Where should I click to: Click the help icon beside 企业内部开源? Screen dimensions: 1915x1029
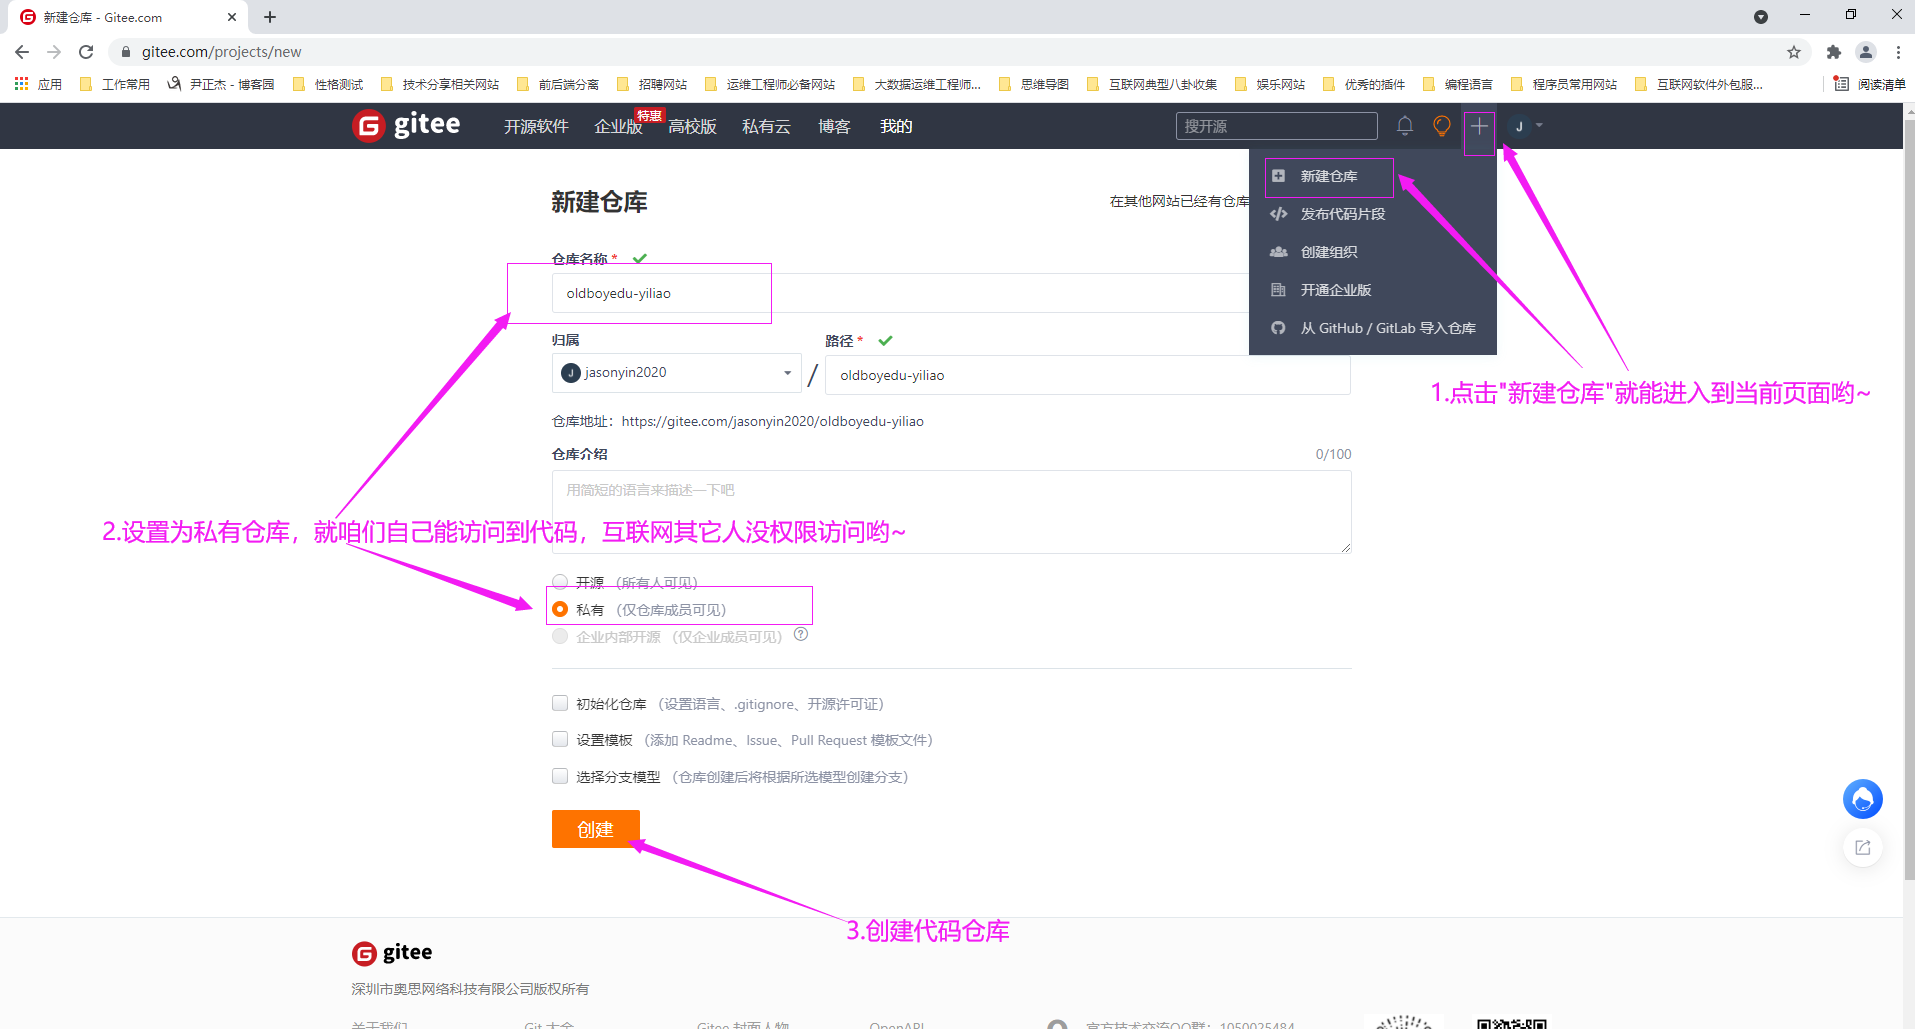click(x=801, y=634)
